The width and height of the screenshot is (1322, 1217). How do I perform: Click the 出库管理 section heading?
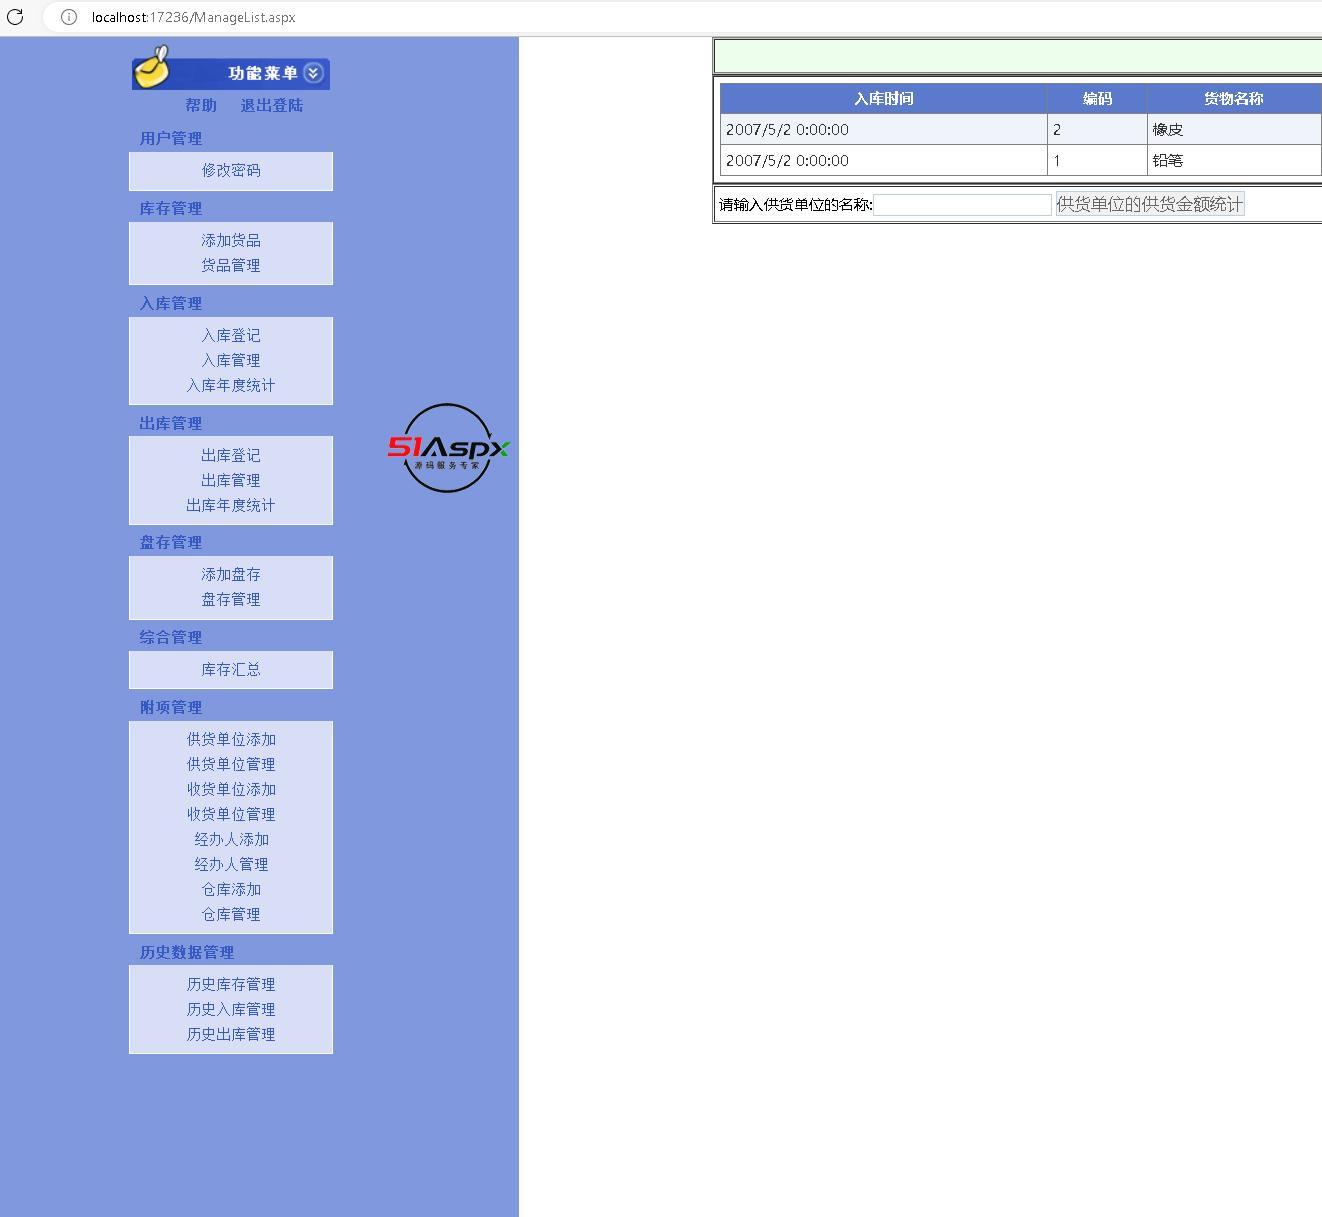[x=171, y=424]
